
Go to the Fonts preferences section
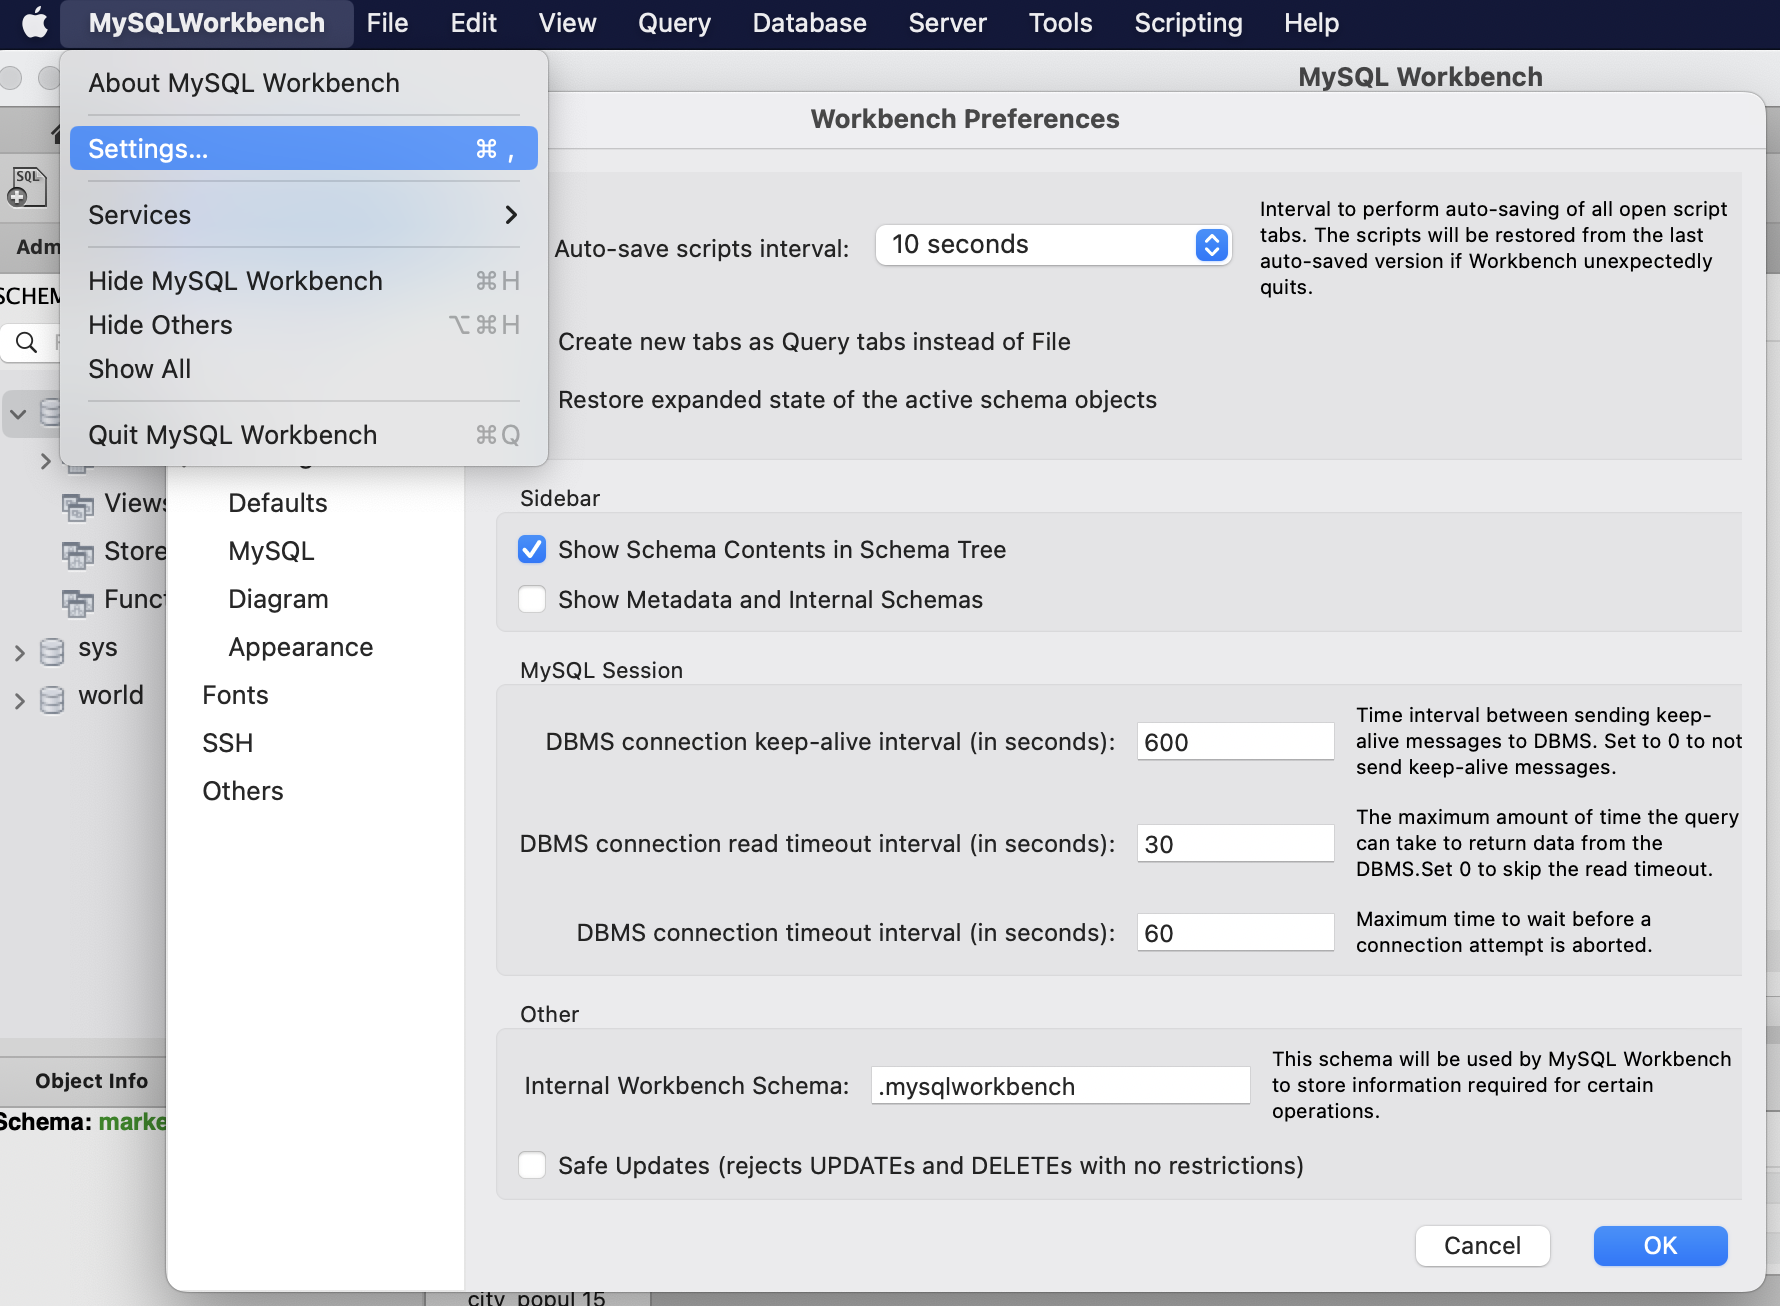pyautogui.click(x=235, y=695)
